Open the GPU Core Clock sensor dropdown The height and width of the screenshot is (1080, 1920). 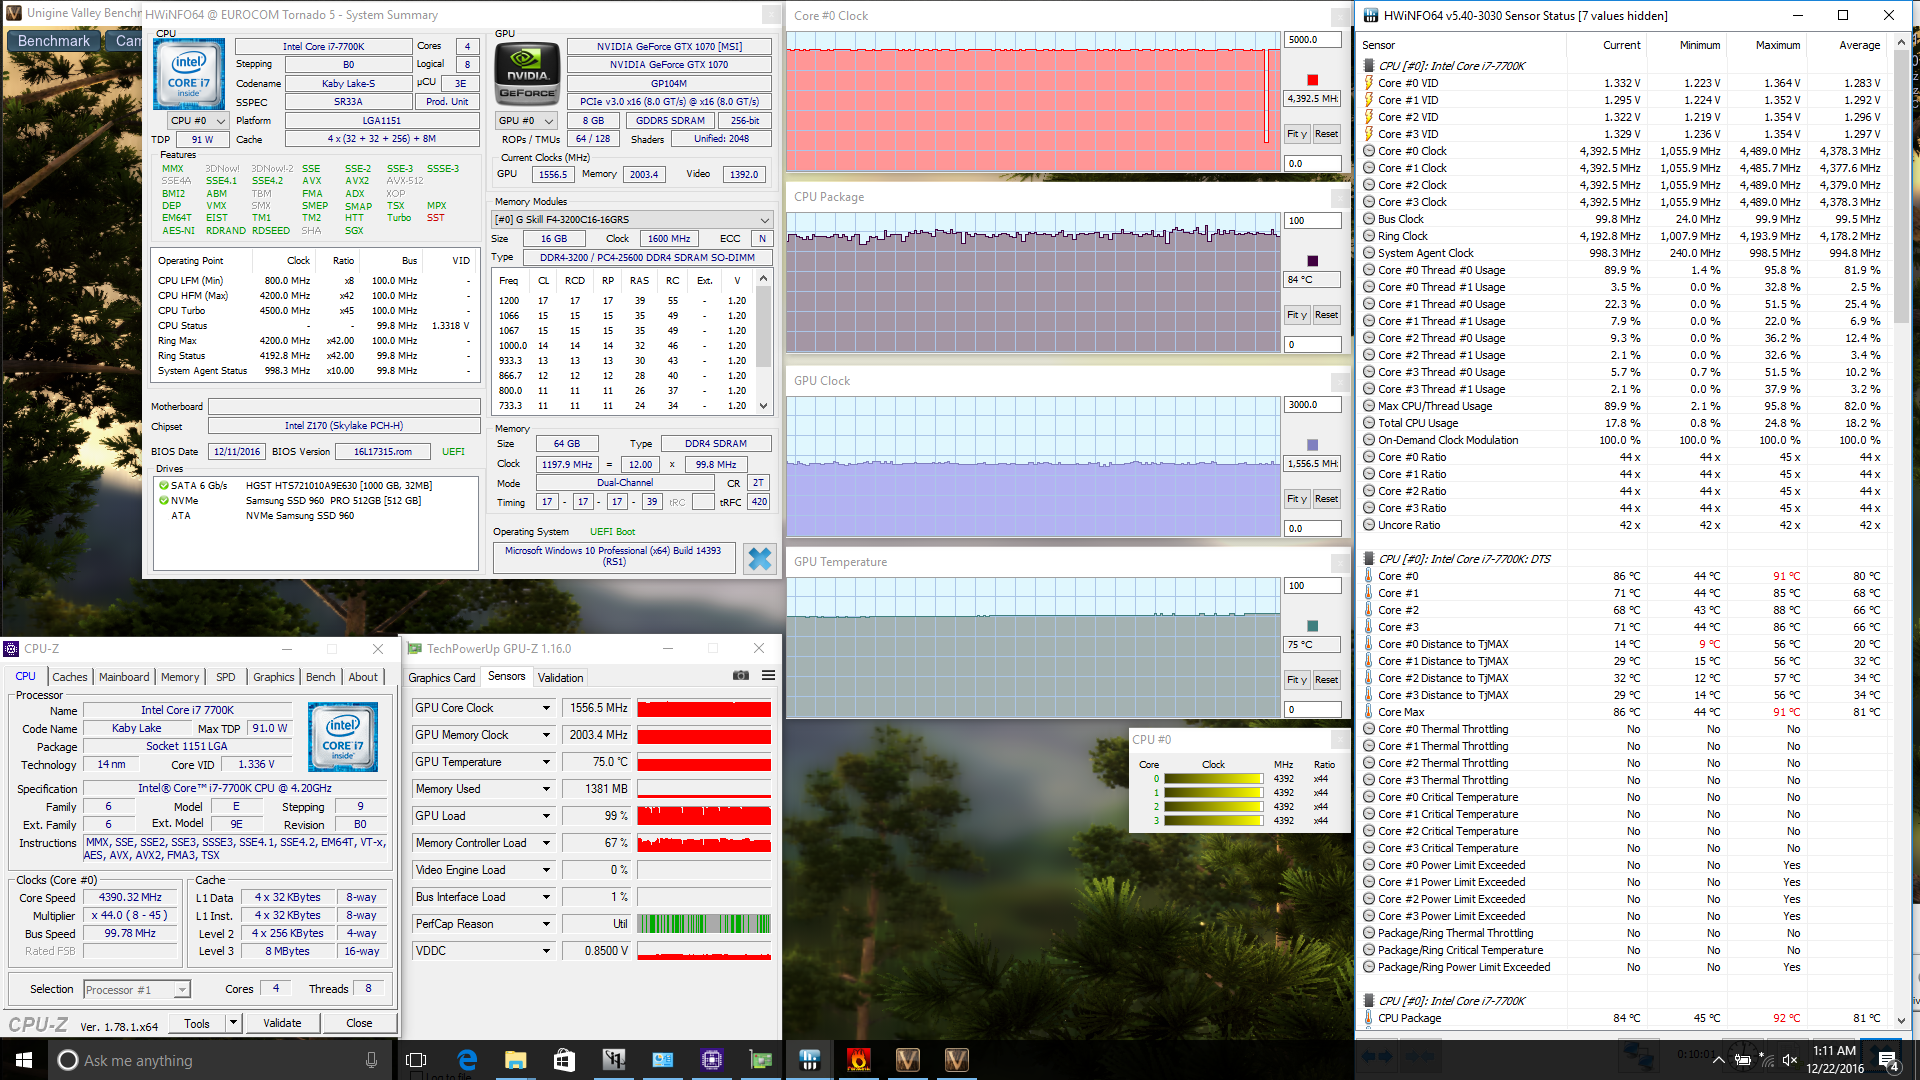click(546, 708)
